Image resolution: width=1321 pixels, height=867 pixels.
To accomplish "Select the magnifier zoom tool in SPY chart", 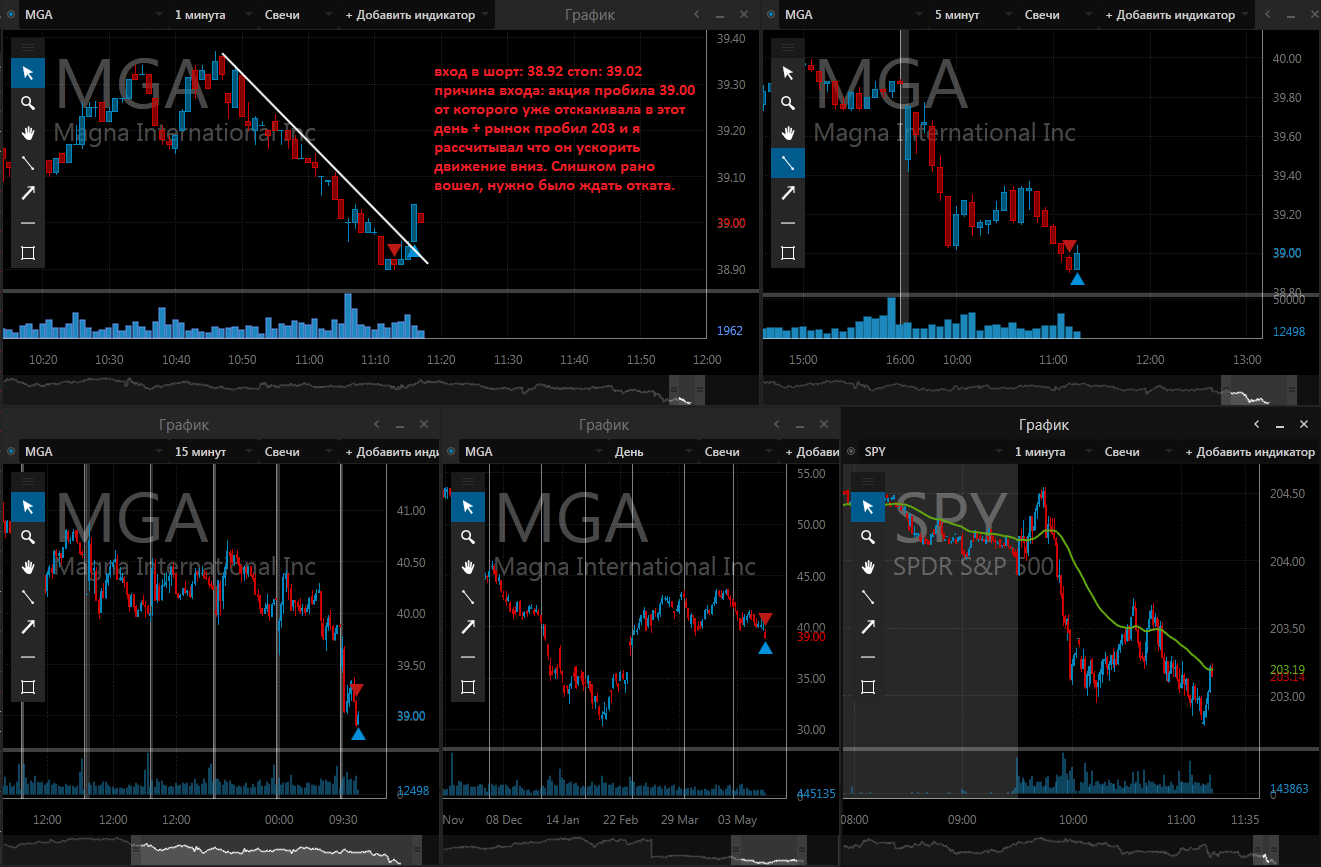I will point(868,537).
